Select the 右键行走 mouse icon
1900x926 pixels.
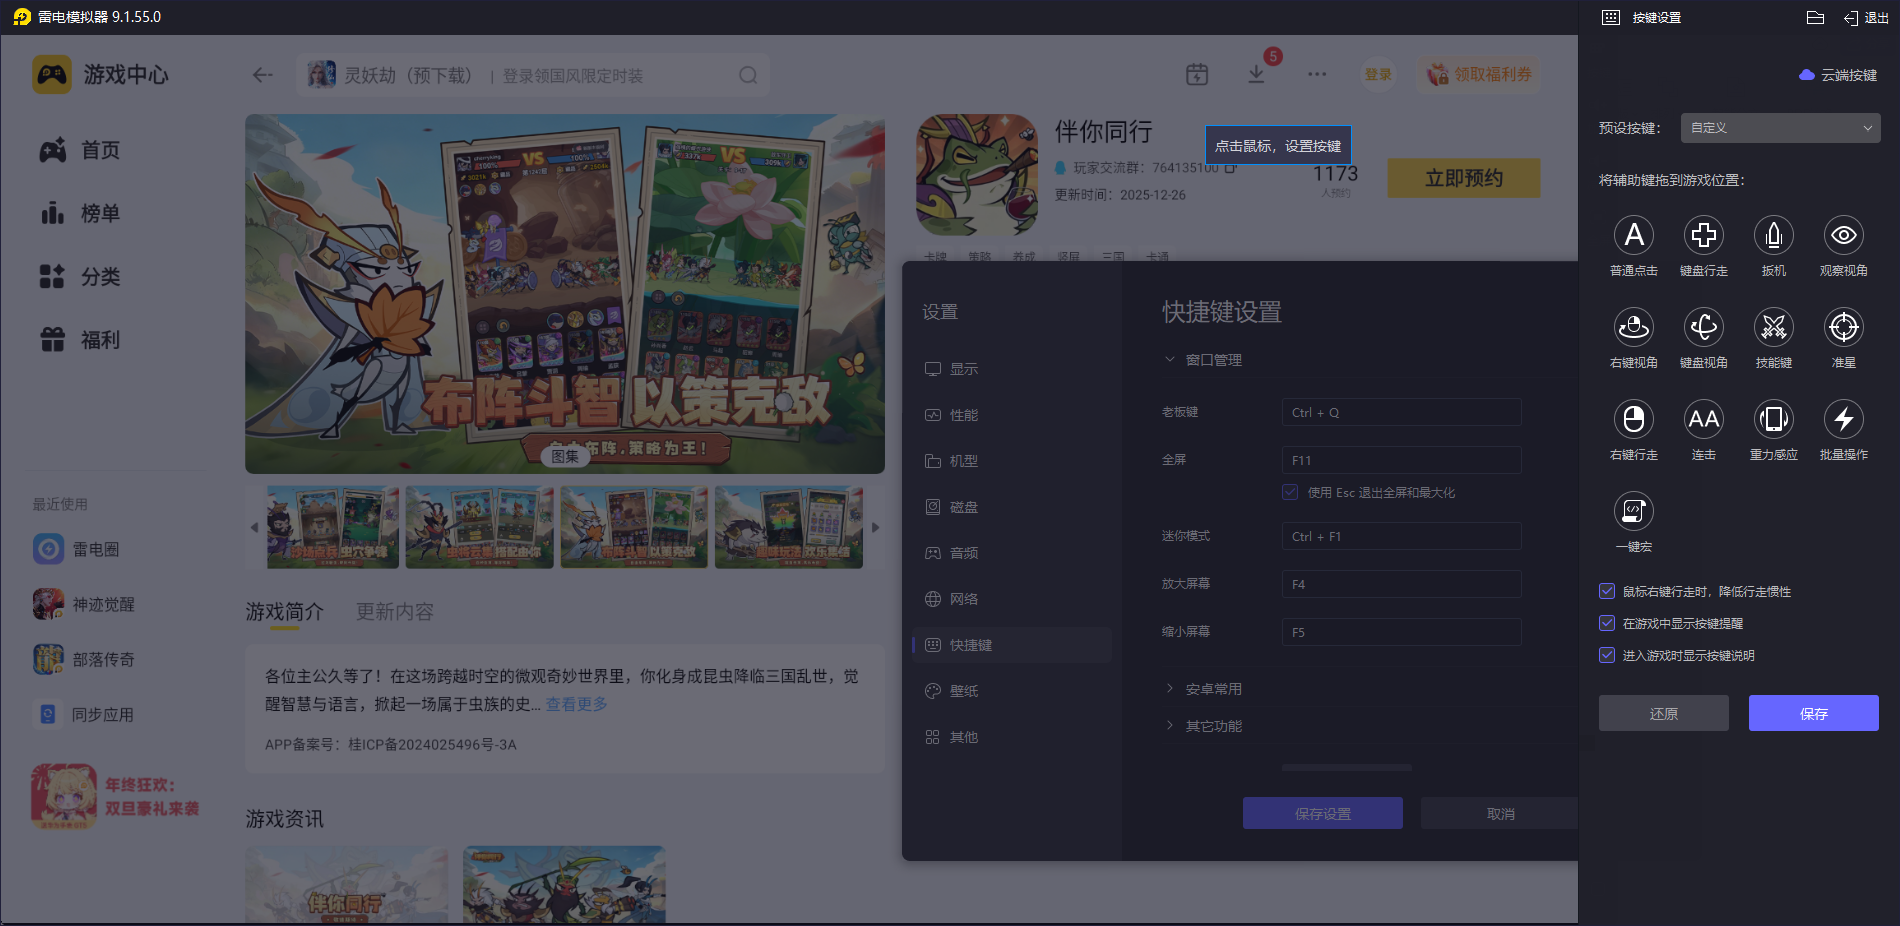coord(1634,419)
